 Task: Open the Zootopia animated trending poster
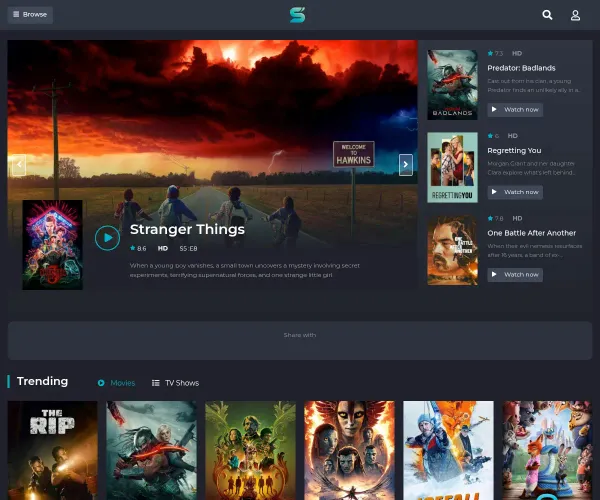[547, 450]
